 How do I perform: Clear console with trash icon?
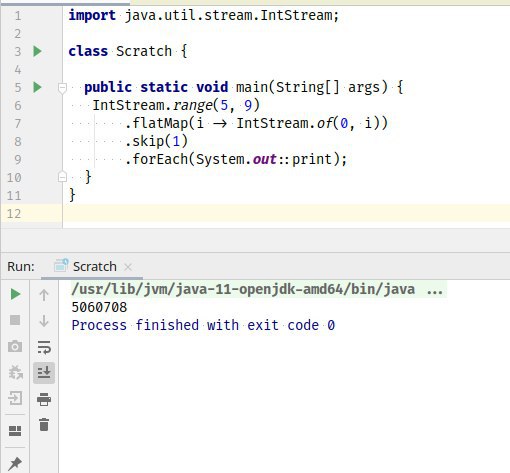tap(44, 425)
